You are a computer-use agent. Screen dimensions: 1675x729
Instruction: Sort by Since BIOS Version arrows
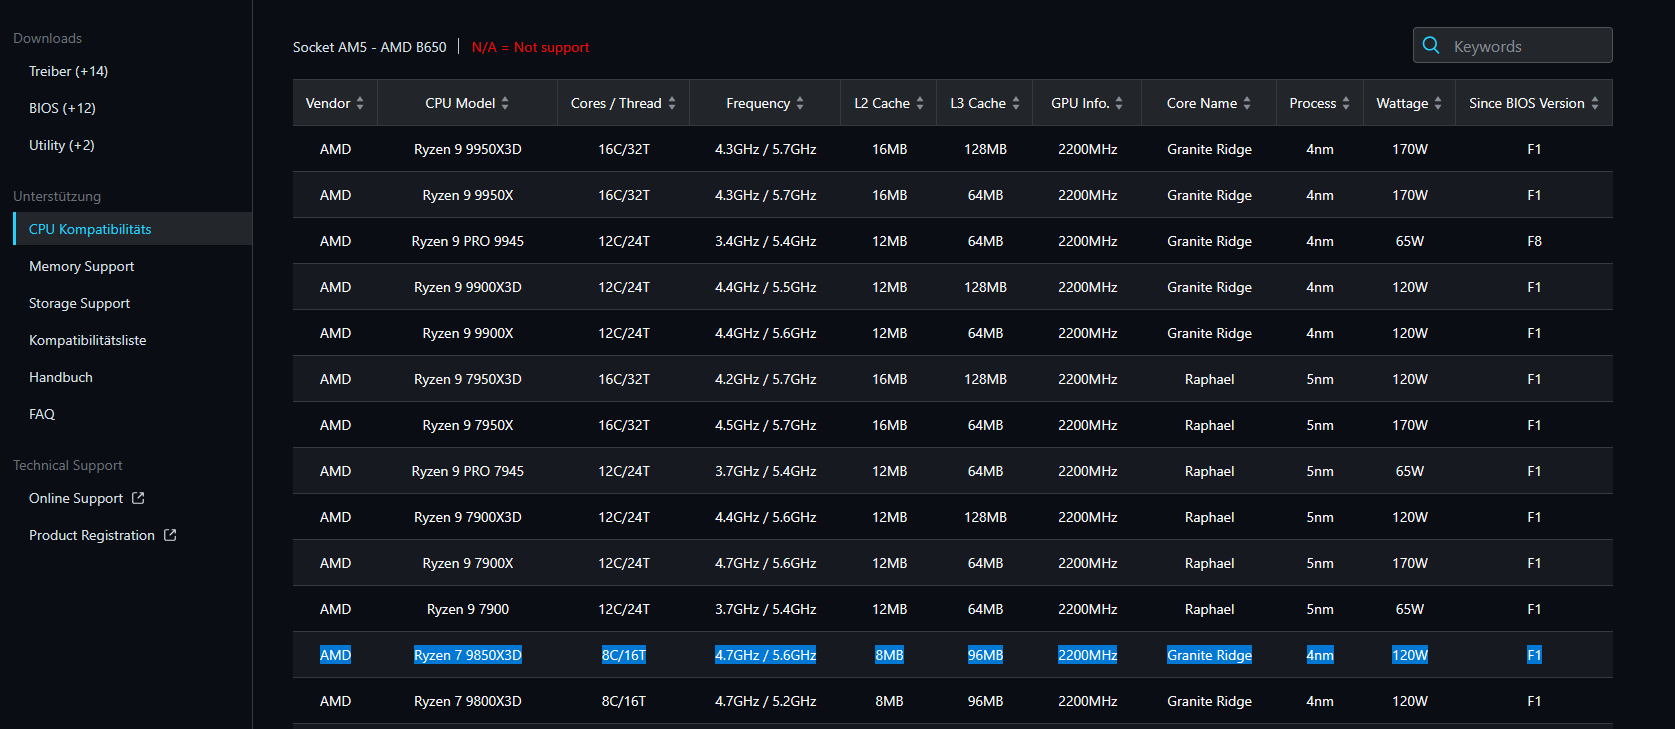(1595, 103)
